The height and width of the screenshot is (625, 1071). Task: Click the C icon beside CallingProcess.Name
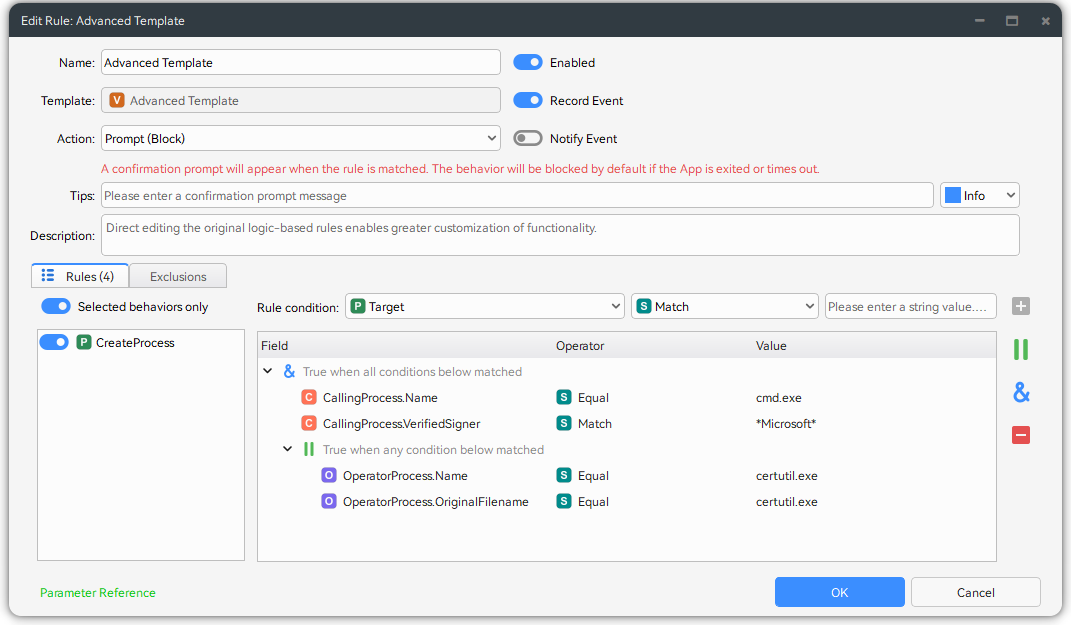pyautogui.click(x=309, y=398)
